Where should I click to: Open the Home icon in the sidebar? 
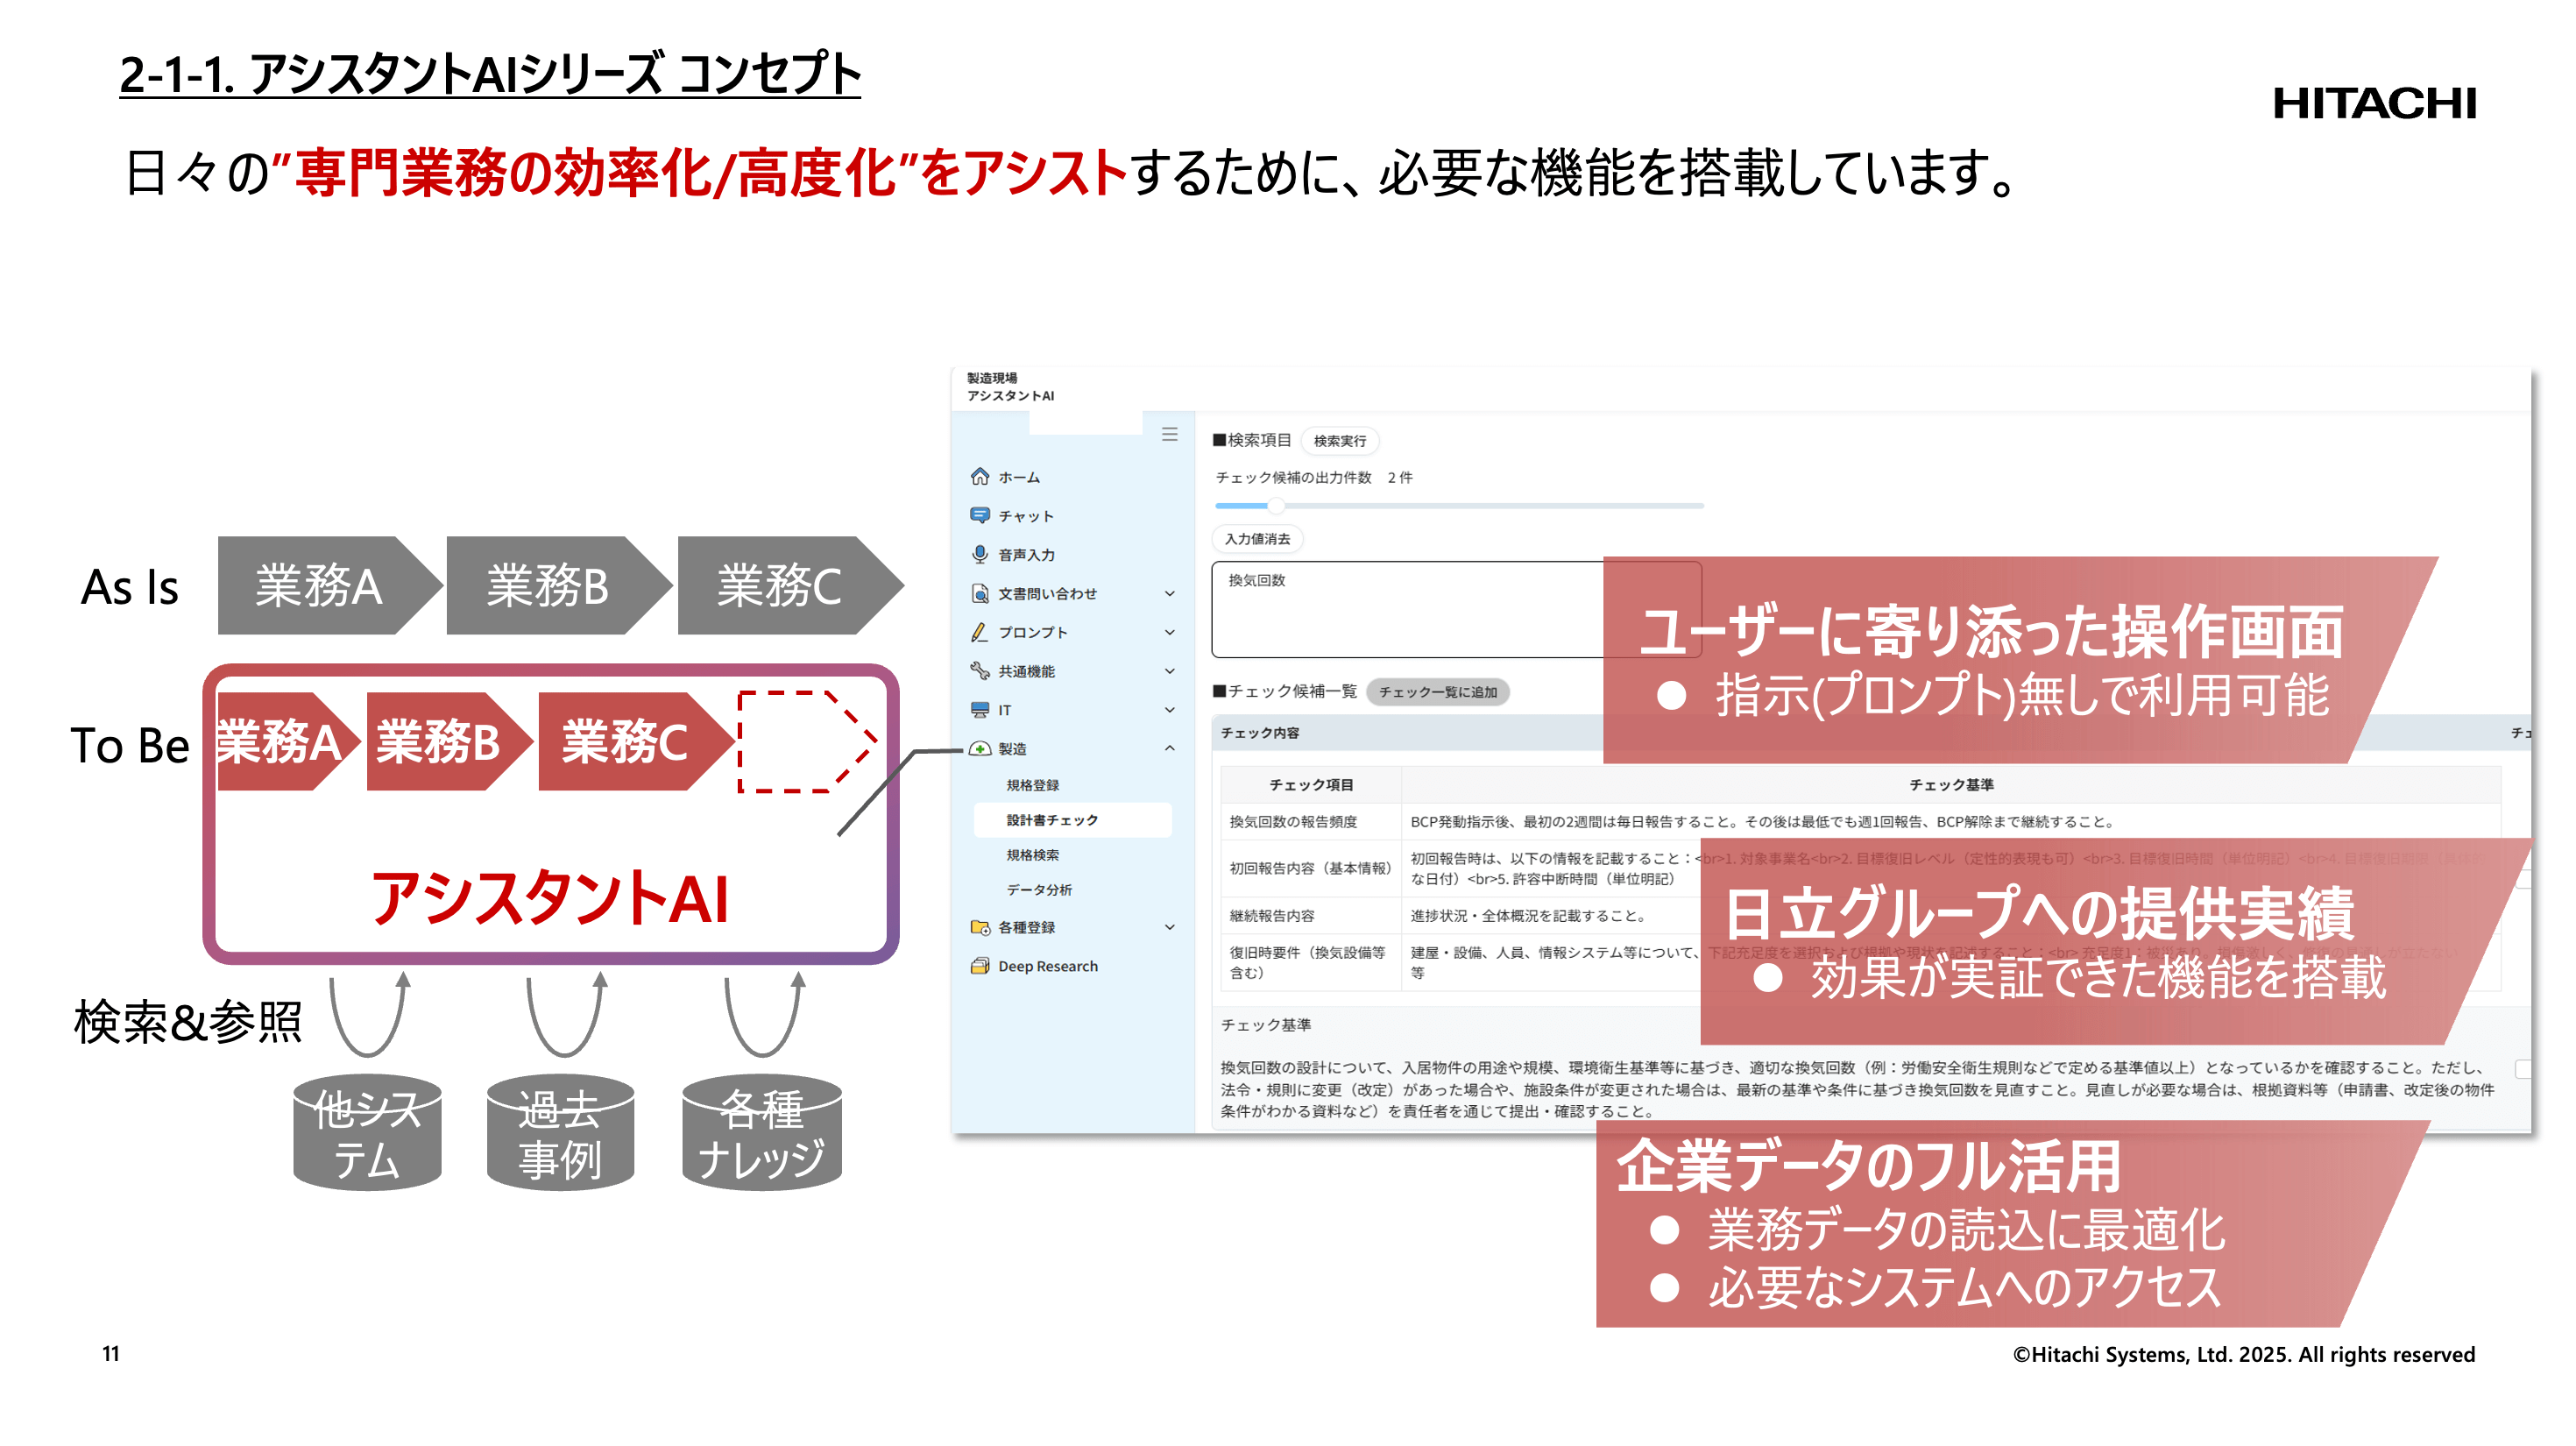[979, 477]
